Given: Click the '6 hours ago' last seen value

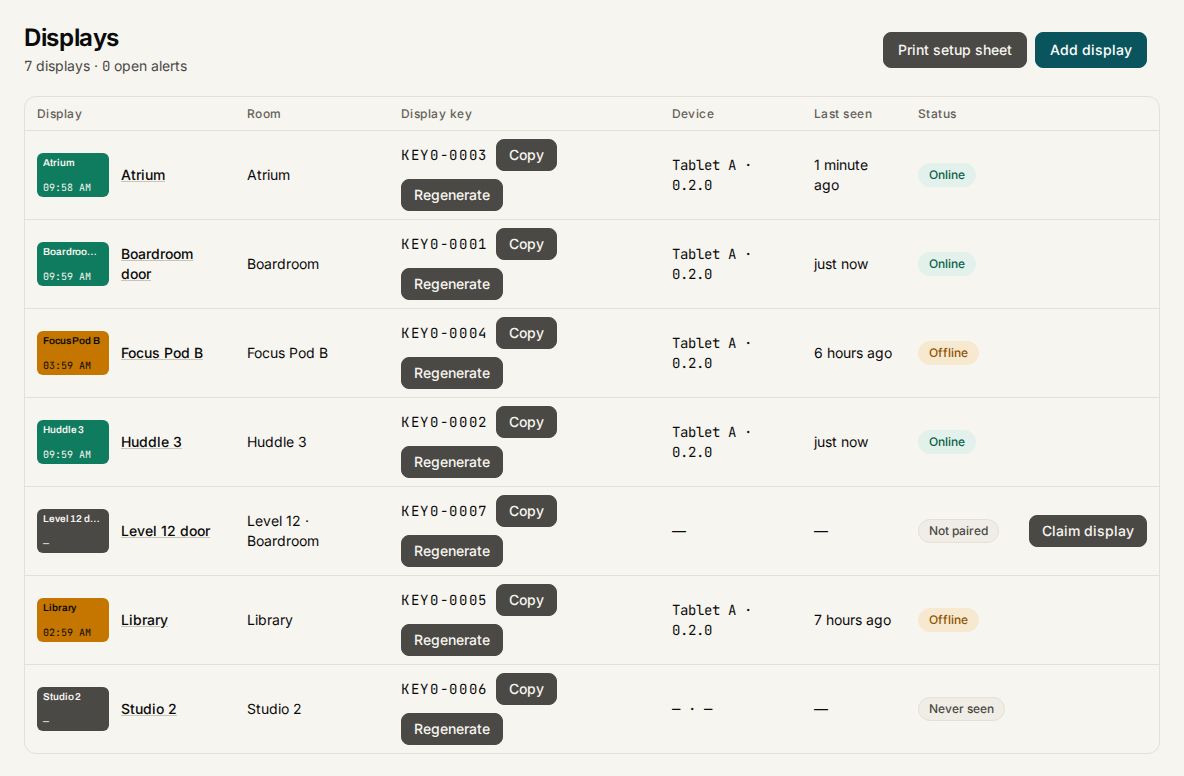Looking at the screenshot, I should click(853, 353).
